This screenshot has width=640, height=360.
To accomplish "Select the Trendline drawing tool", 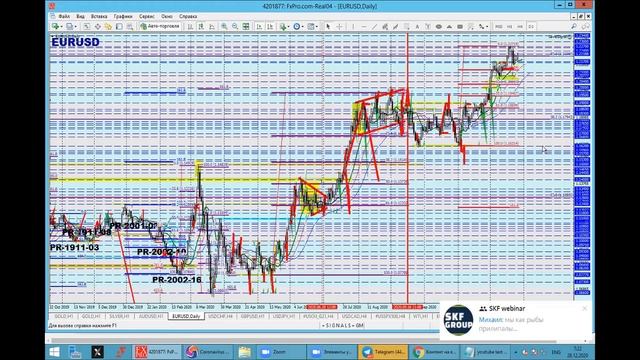I will [x=374, y=27].
